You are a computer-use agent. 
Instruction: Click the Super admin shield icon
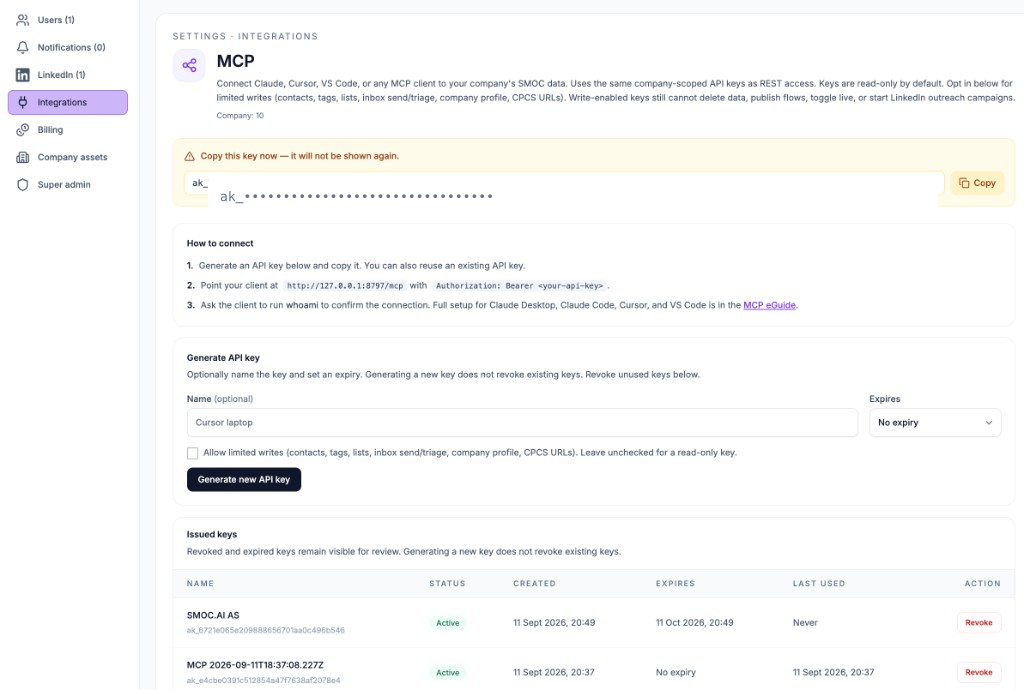click(x=23, y=185)
